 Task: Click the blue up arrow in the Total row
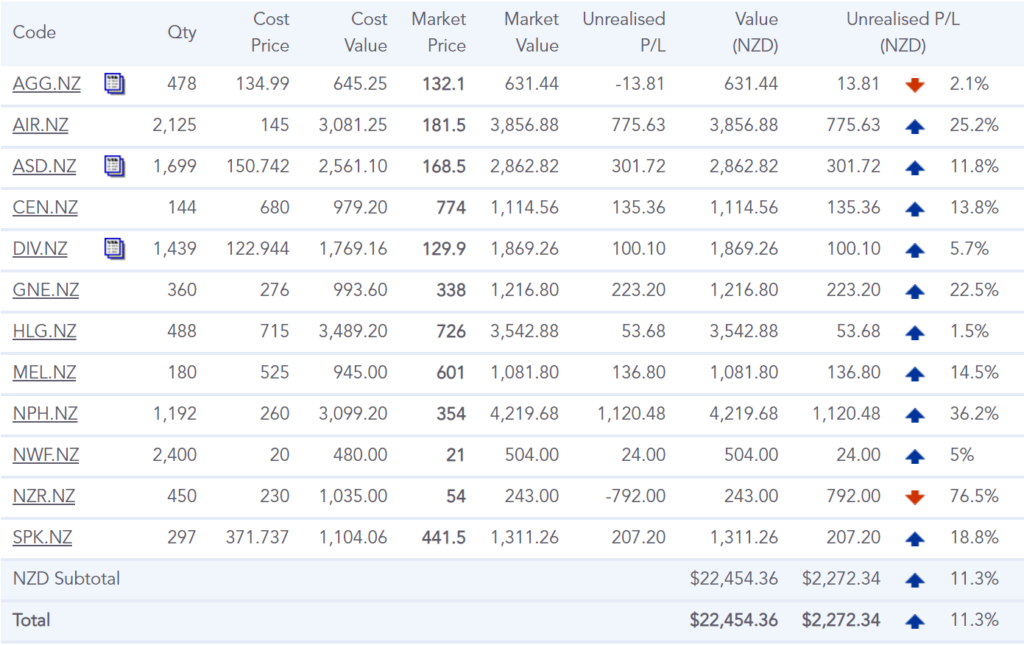click(914, 621)
